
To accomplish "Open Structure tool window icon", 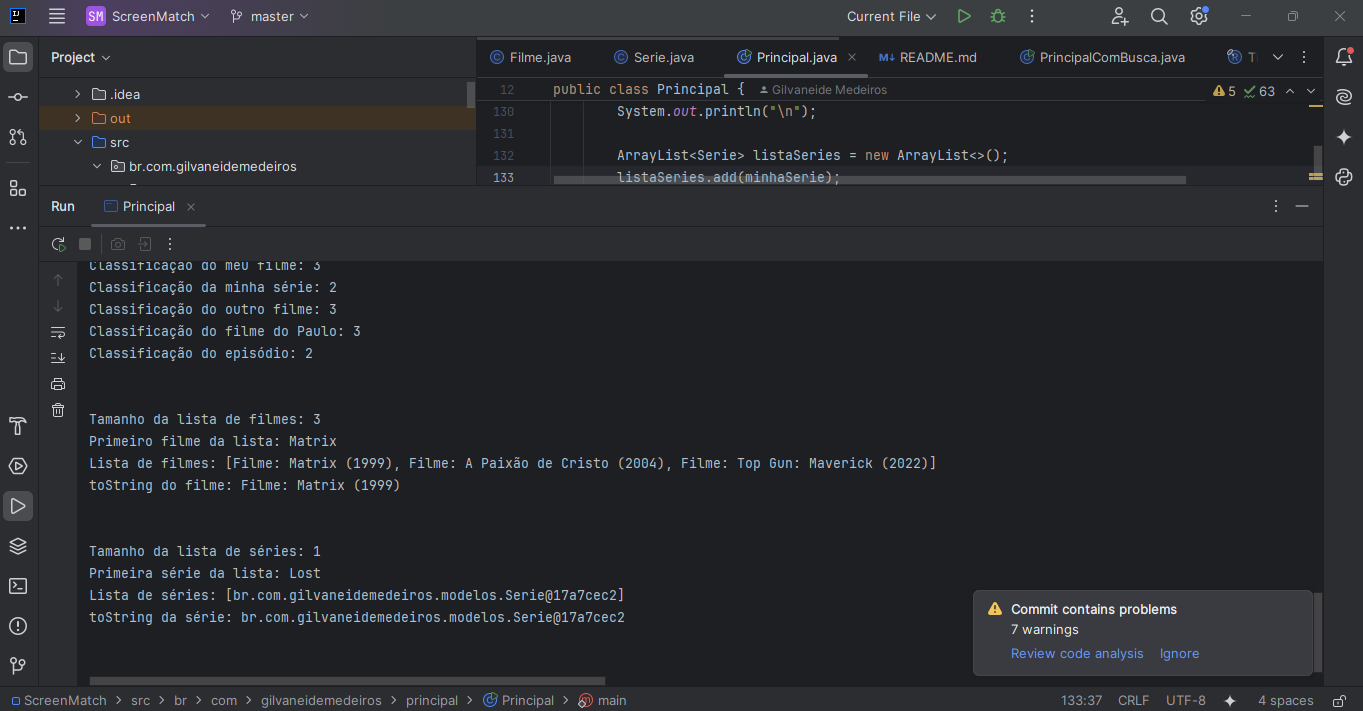I will click(x=18, y=188).
